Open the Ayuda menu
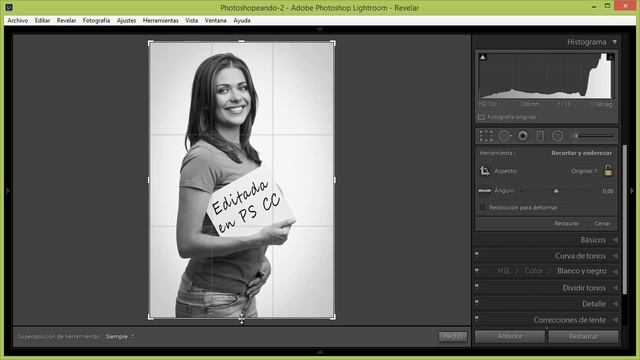 point(242,20)
